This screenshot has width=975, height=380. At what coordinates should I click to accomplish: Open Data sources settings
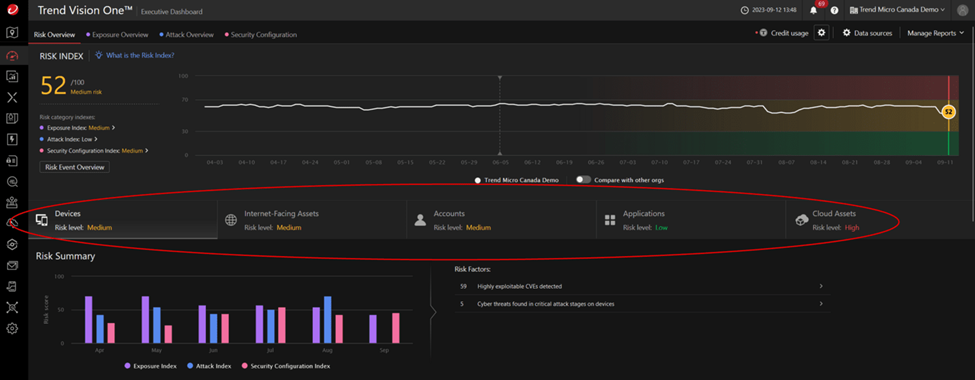coord(867,33)
